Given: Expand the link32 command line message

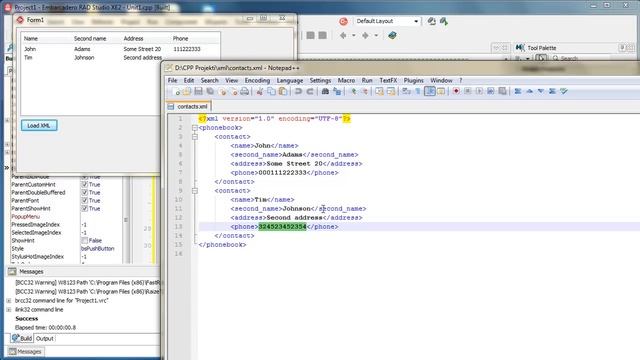Looking at the screenshot, I should tap(9, 310).
